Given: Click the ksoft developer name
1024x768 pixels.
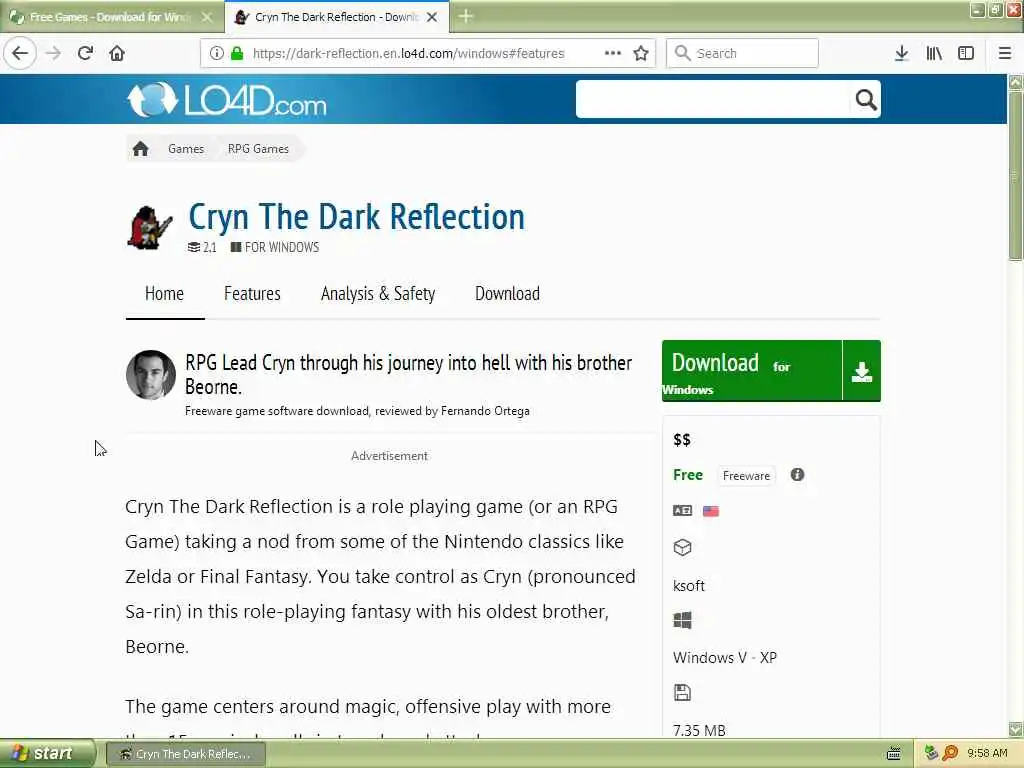Looking at the screenshot, I should [x=689, y=586].
